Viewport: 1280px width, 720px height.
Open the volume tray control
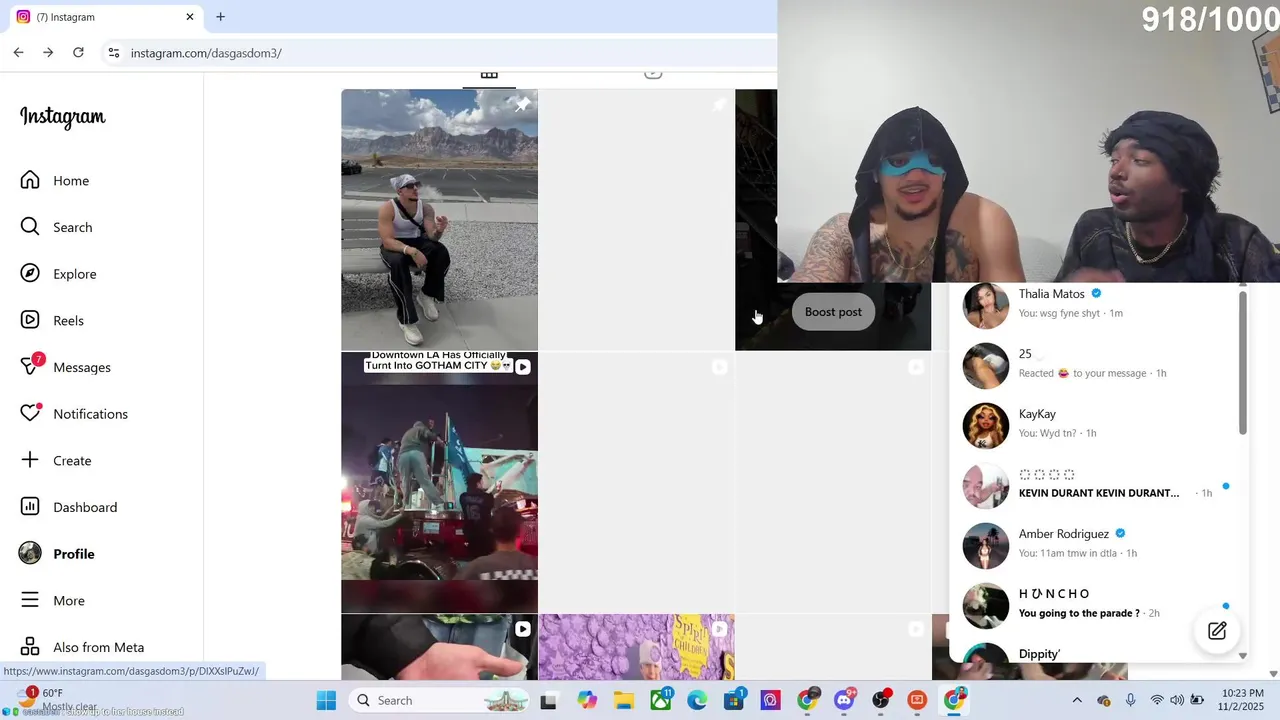[1178, 700]
